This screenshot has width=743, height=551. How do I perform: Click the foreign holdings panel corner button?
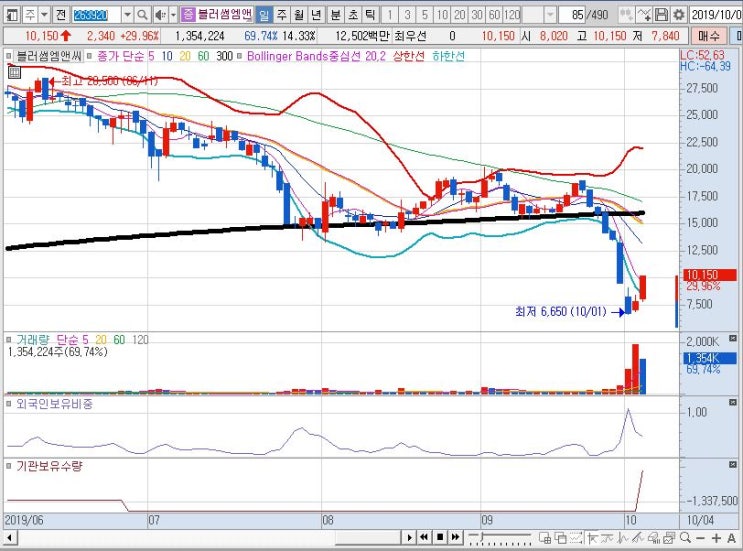733,402
